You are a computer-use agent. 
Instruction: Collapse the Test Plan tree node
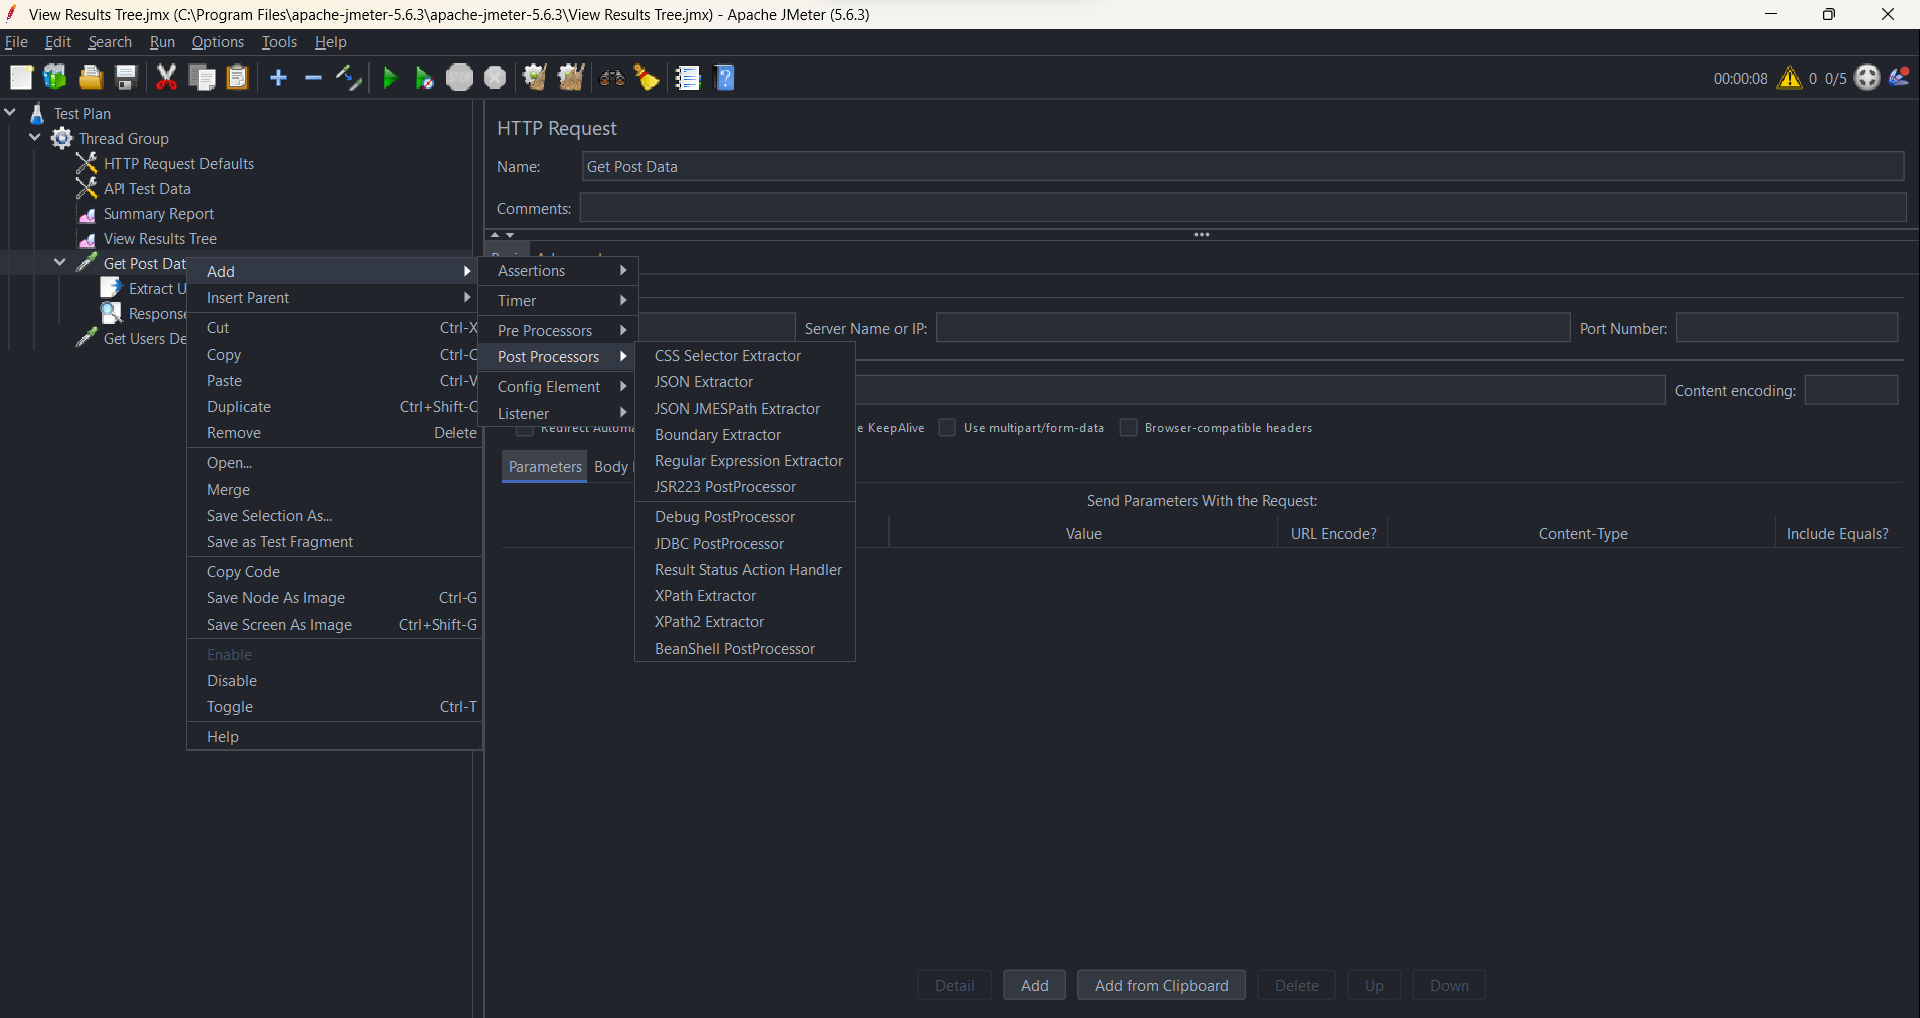[x=10, y=112]
